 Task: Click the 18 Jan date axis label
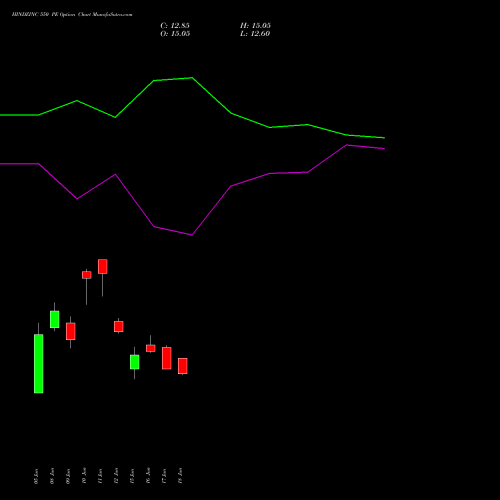(180, 476)
